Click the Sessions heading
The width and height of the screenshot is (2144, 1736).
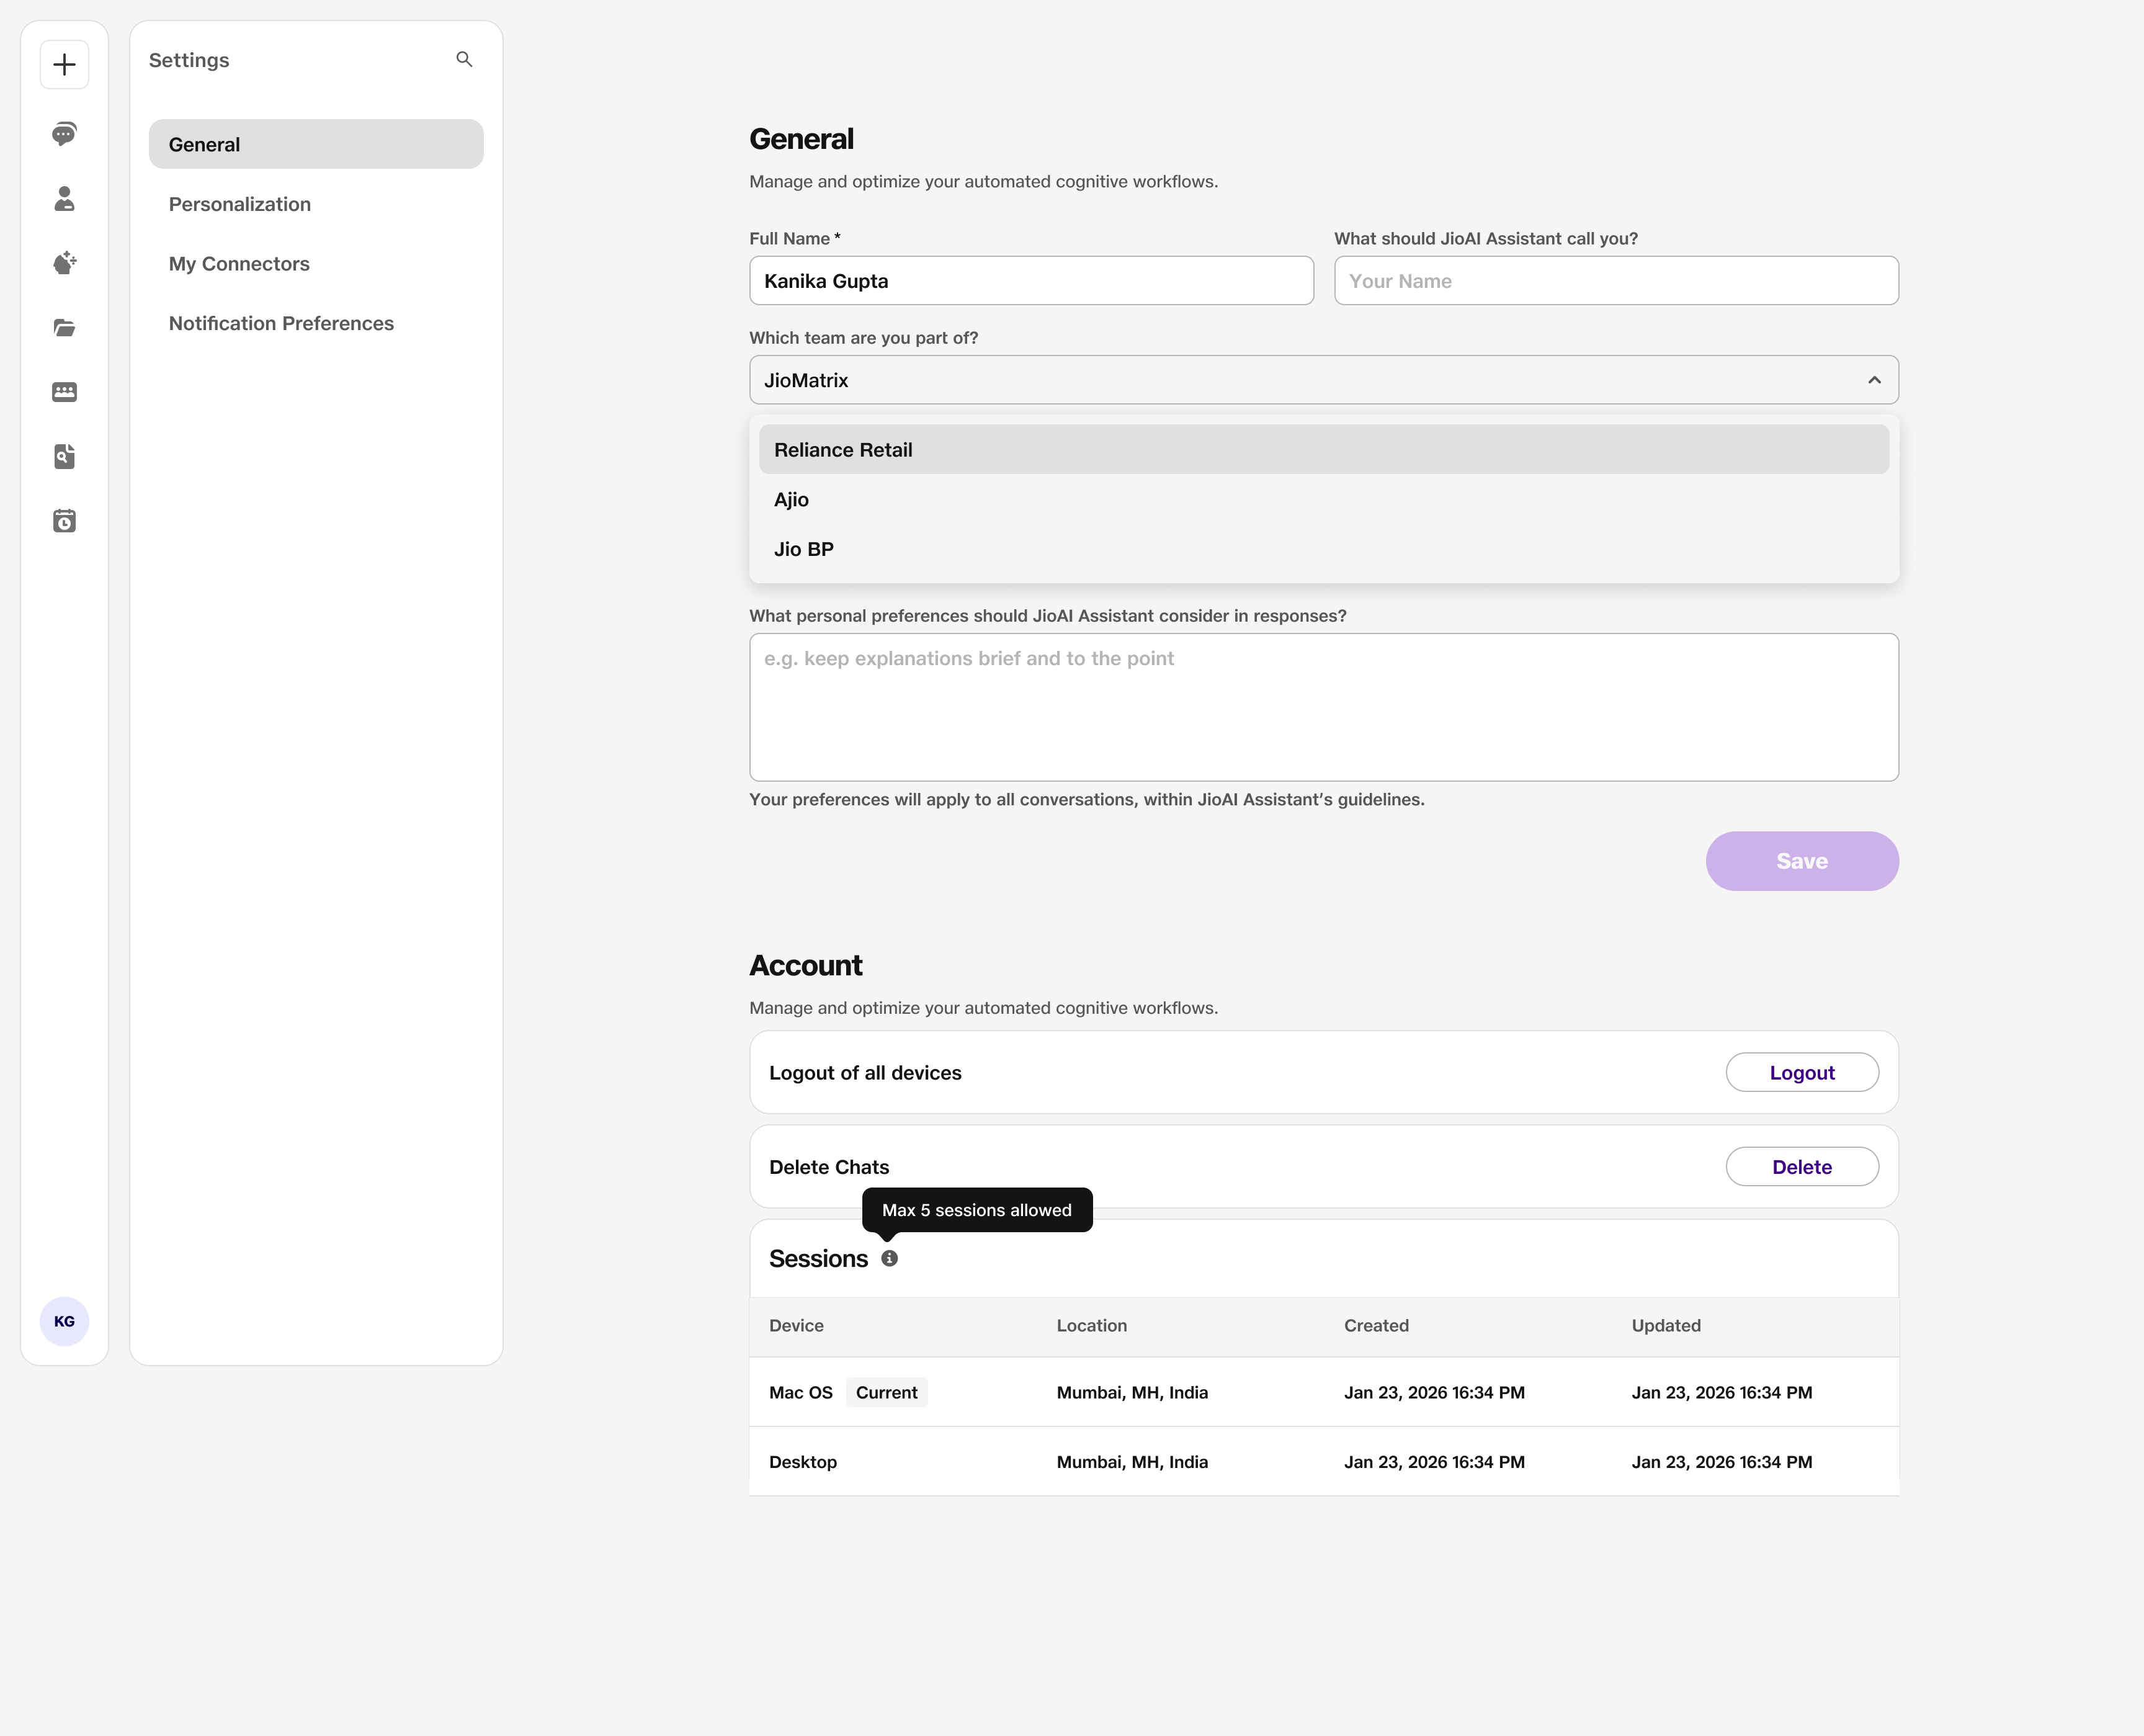coord(818,1259)
